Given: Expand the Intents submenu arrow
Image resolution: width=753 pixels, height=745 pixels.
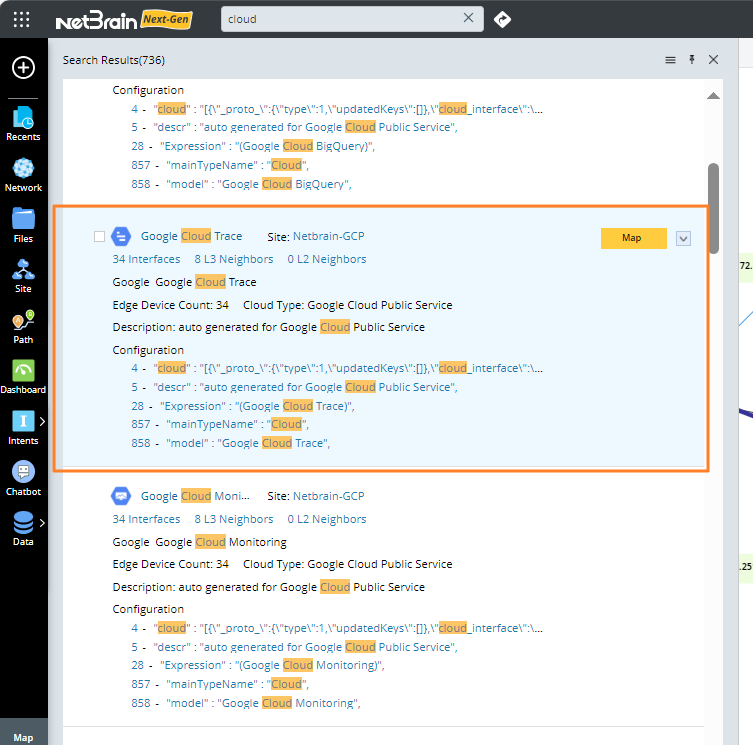Looking at the screenshot, I should [x=42, y=421].
